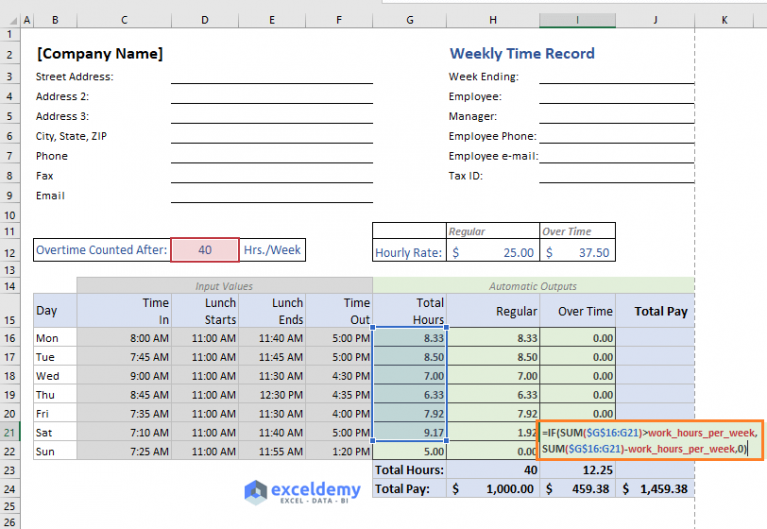Click the Employee name input line
The width and height of the screenshot is (767, 529).
(617, 96)
